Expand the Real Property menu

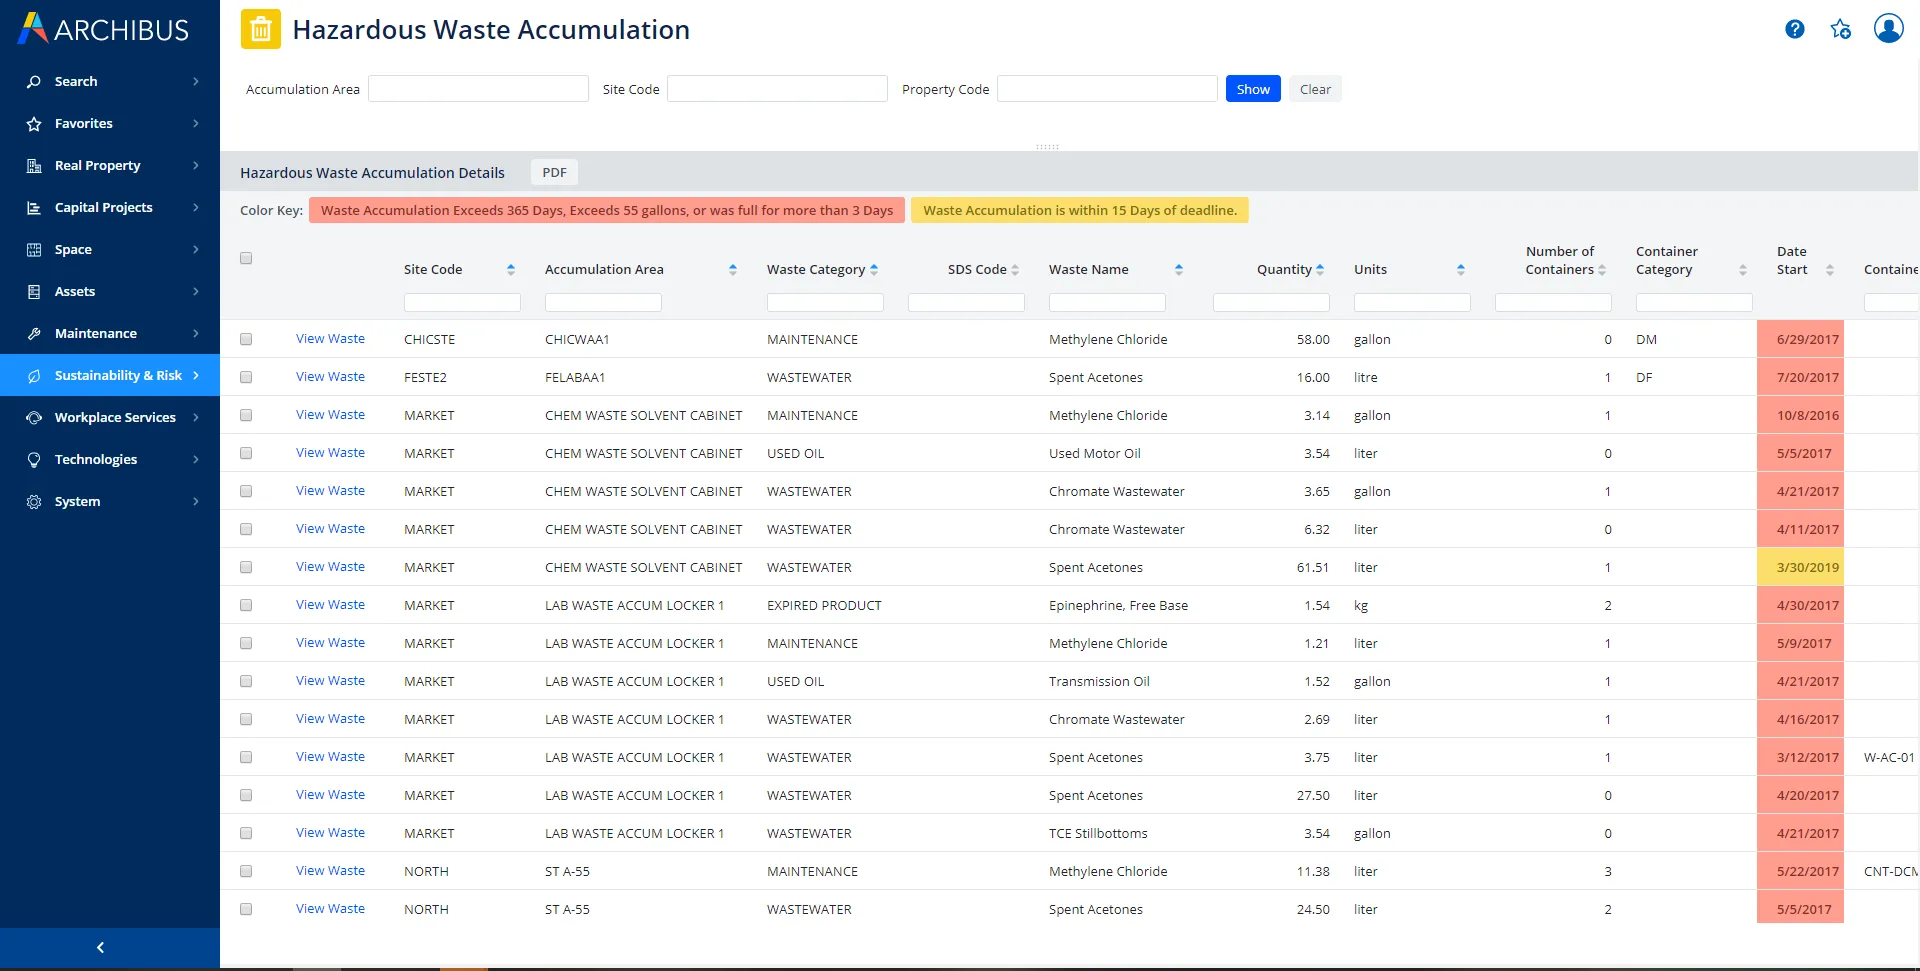point(110,165)
